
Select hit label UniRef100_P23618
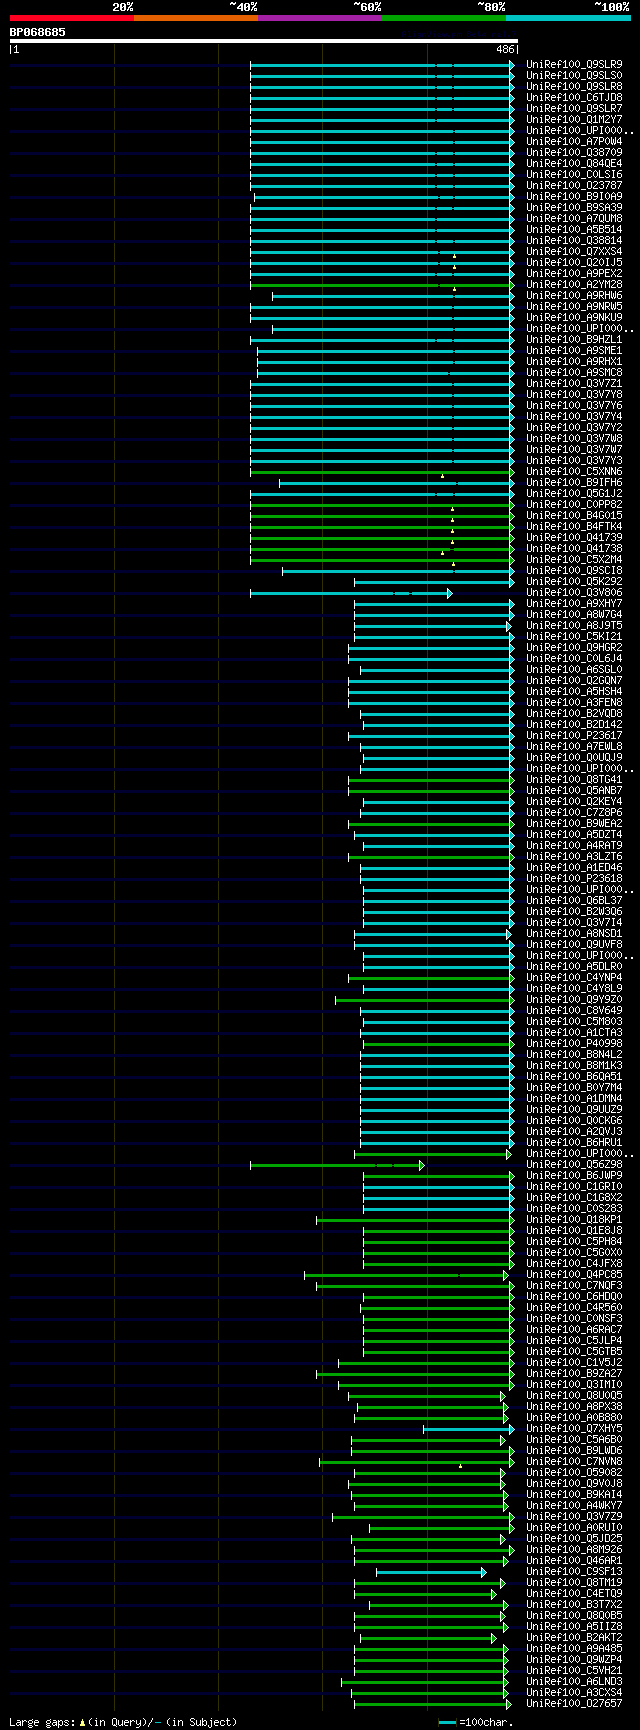point(574,879)
